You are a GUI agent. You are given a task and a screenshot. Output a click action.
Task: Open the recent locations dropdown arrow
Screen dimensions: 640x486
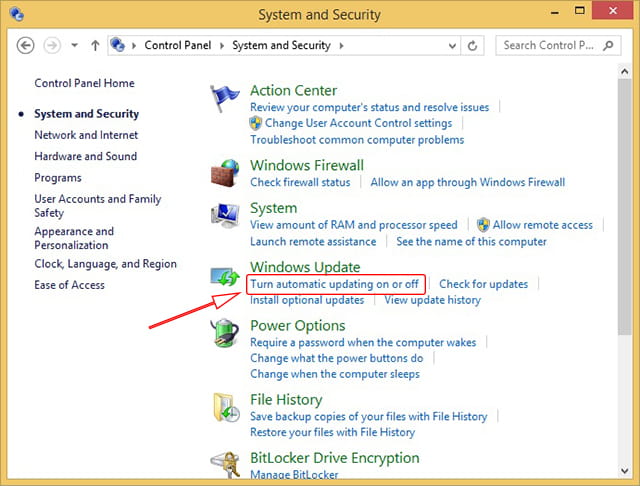[x=74, y=45]
